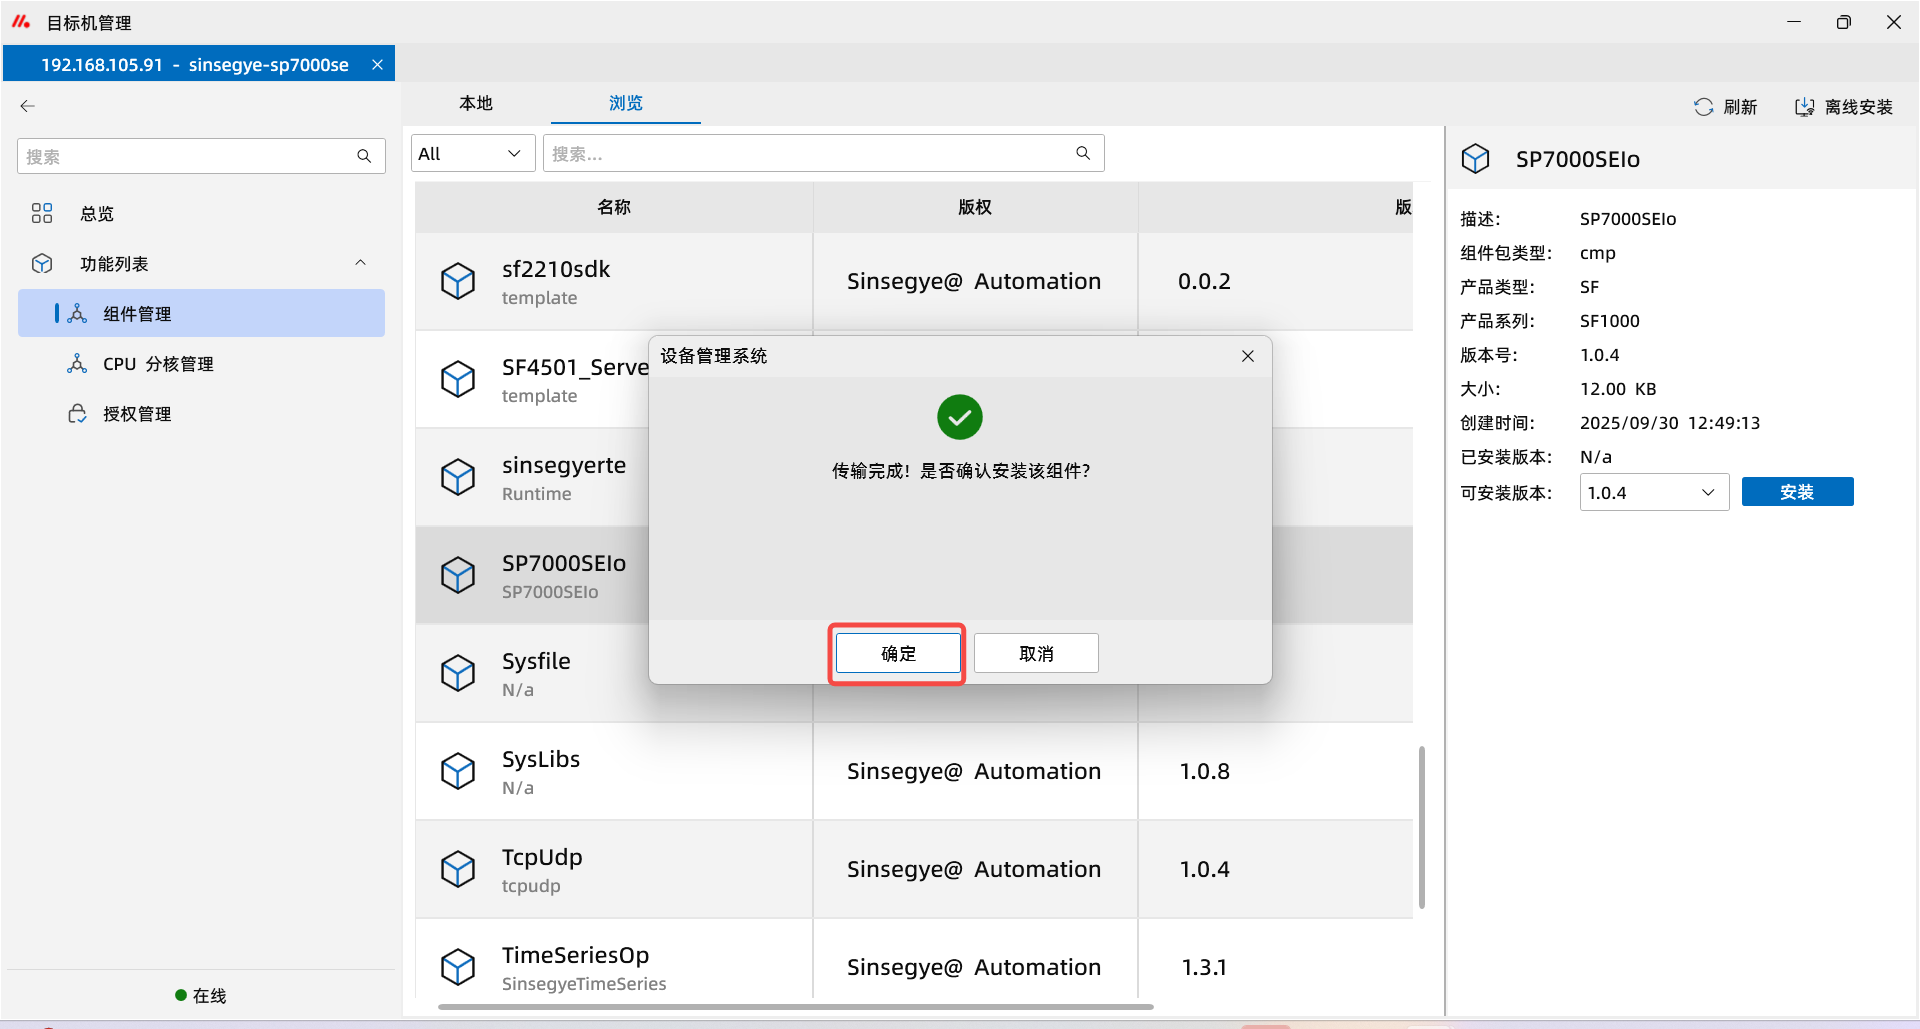1920x1029 pixels.
Task: Click the horizontal scrollbar below the table
Action: click(x=796, y=1007)
